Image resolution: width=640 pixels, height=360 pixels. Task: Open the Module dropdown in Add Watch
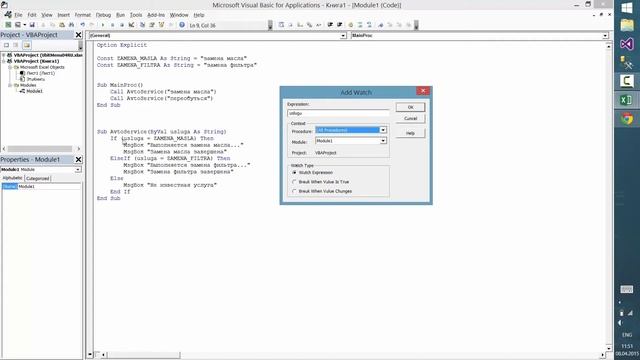(x=383, y=141)
